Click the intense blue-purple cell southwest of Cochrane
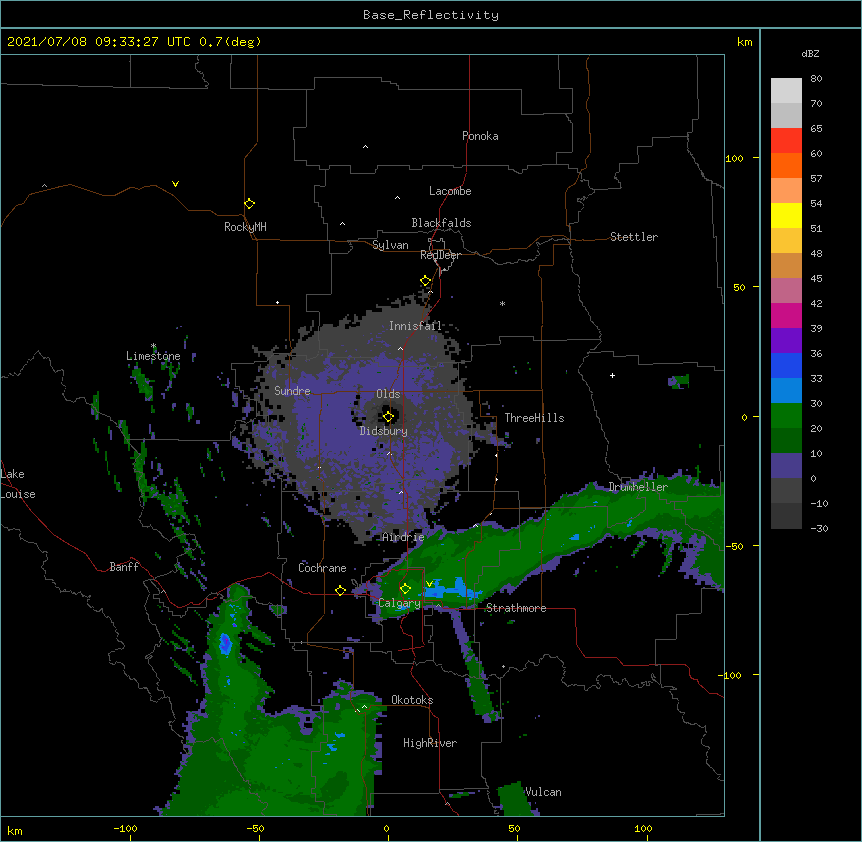This screenshot has height=842, width=862. [x=225, y=643]
